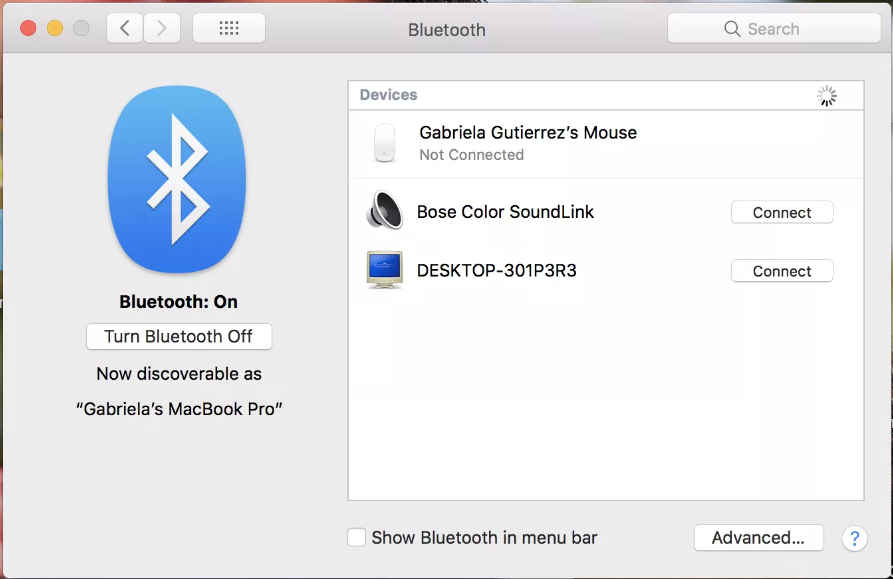This screenshot has height=579, width=893.
Task: Click the forward navigation arrow
Action: click(162, 28)
